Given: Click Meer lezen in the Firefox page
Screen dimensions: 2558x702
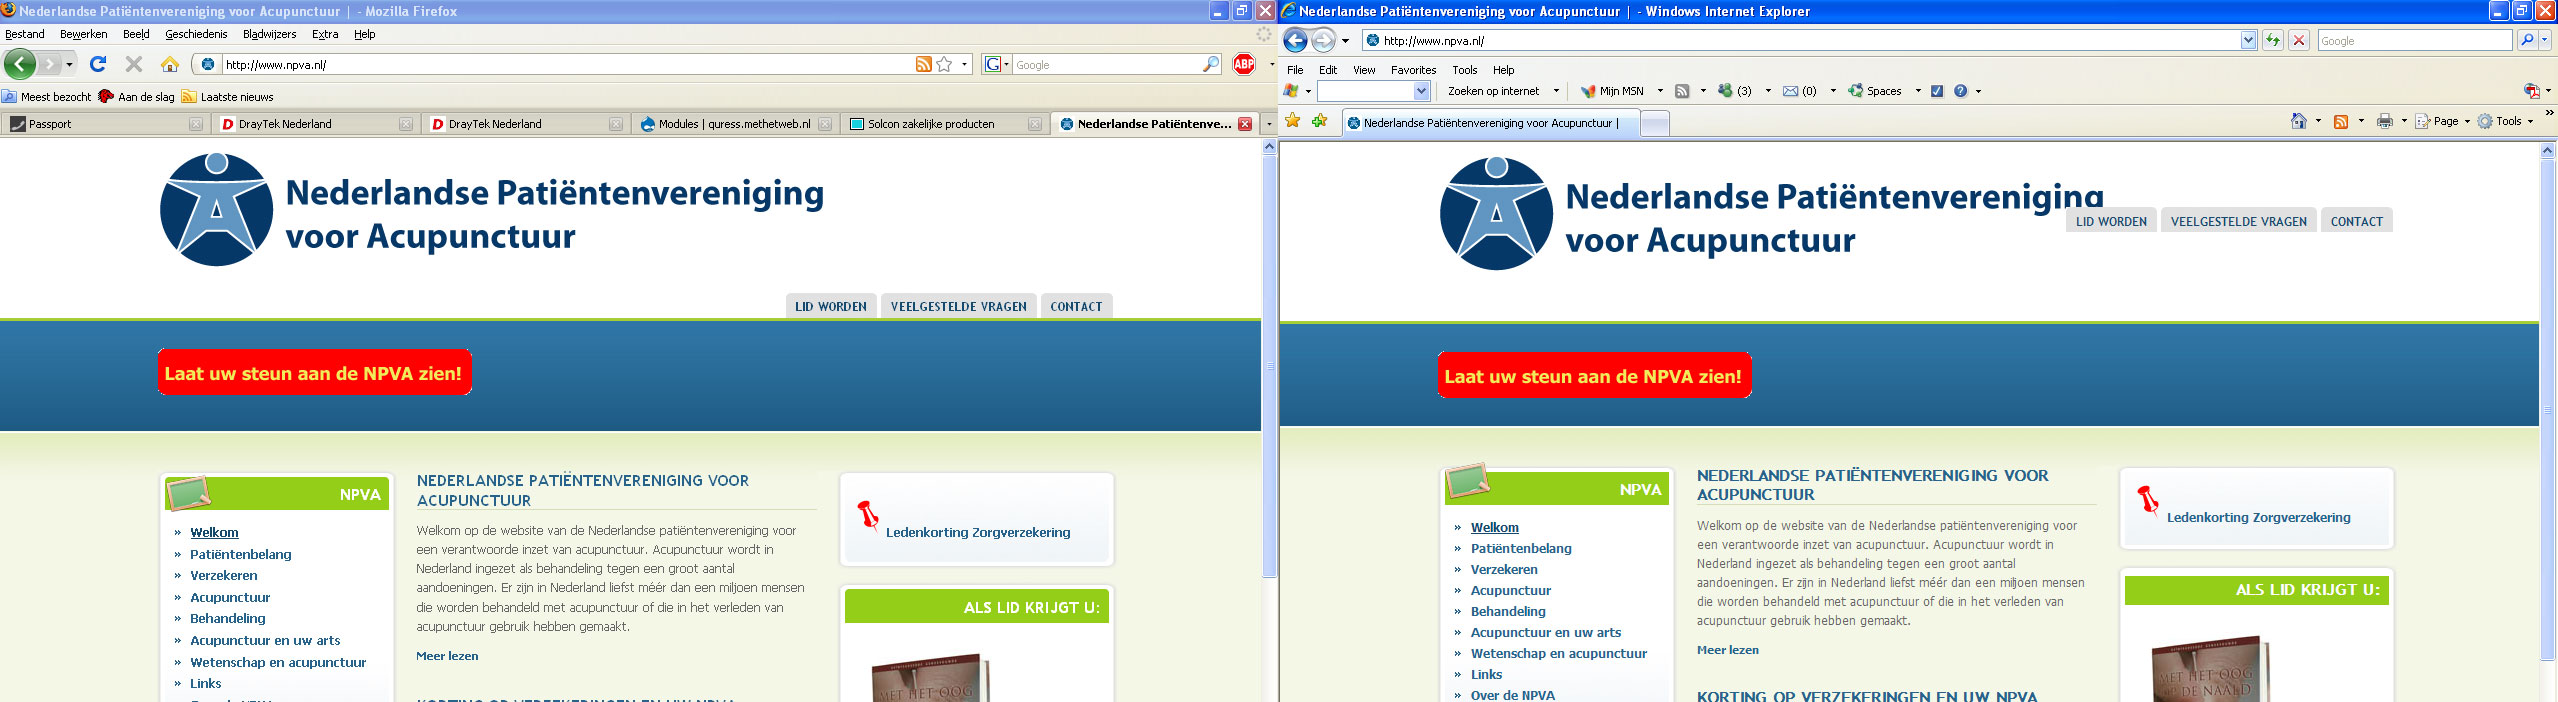Looking at the screenshot, I should pyautogui.click(x=447, y=656).
